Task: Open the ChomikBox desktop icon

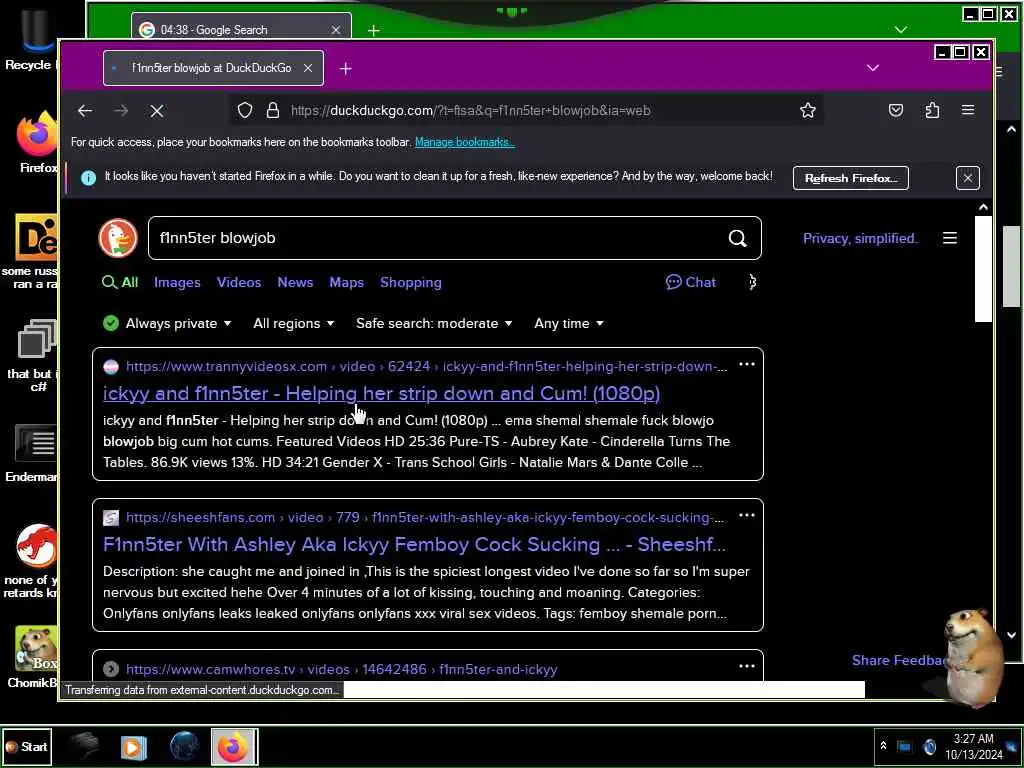Action: (35, 657)
